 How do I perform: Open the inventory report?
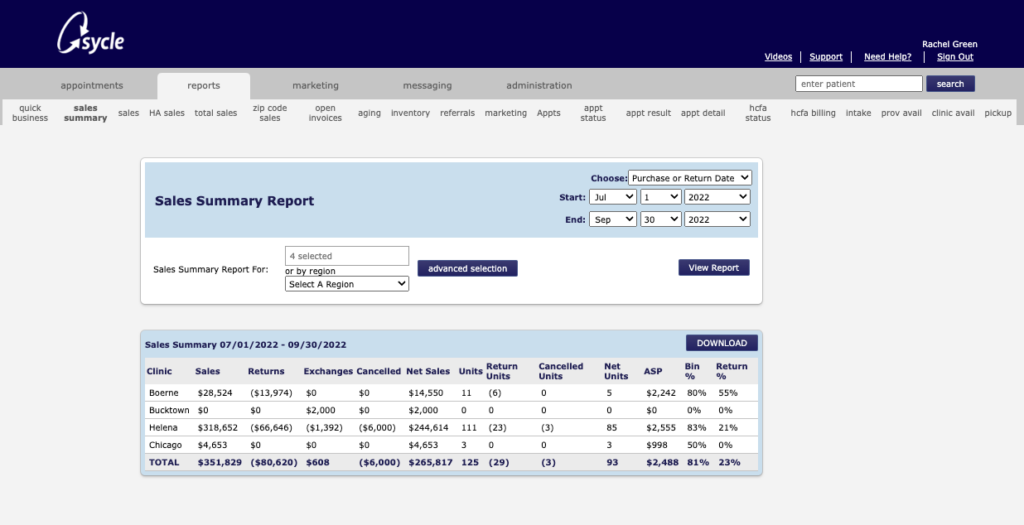click(410, 113)
